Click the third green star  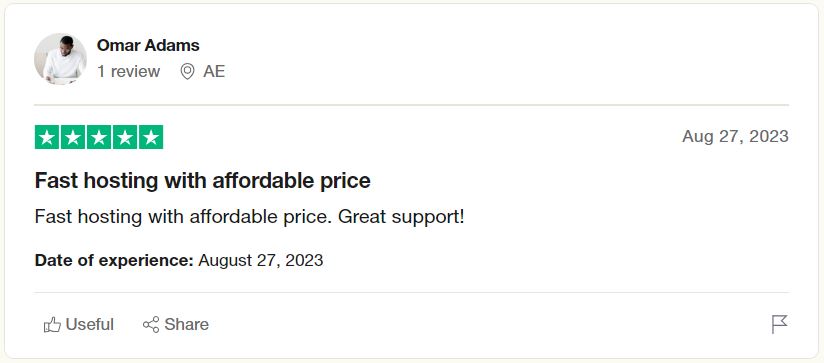coord(99,137)
